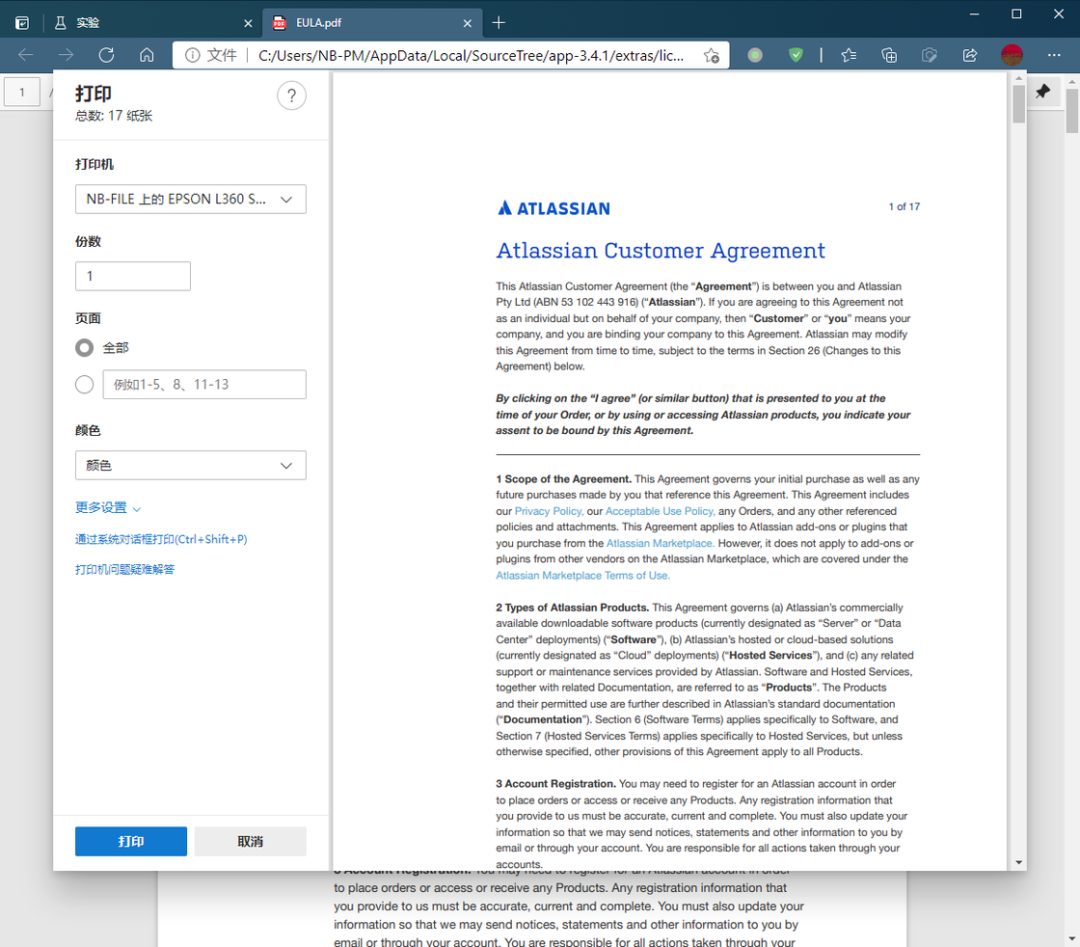View site information icon in address bar
Viewport: 1080px width, 947px height.
pos(192,55)
